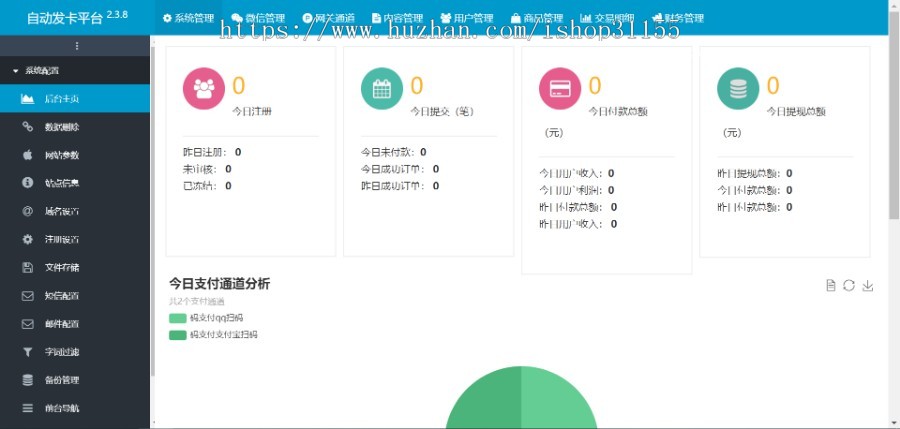The height and width of the screenshot is (429, 900).
Task: Open the 系统管理 top navigation tab
Action: click(x=188, y=18)
